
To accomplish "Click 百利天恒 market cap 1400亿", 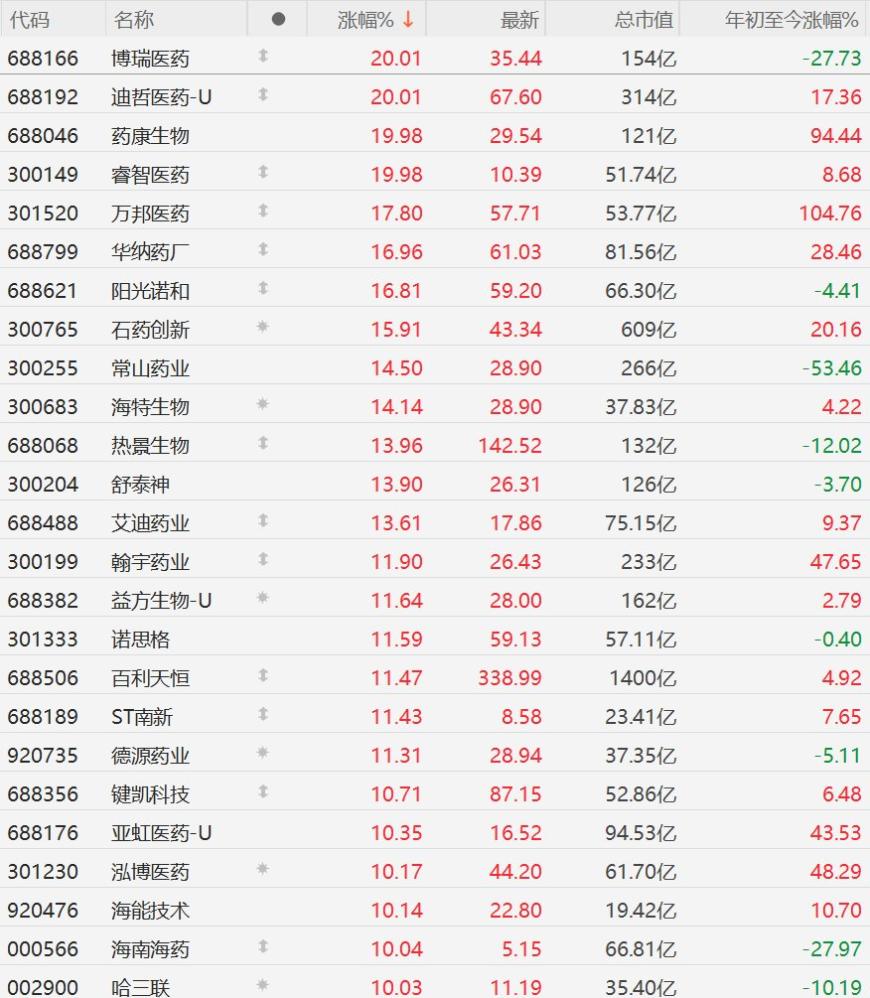I will click(643, 678).
